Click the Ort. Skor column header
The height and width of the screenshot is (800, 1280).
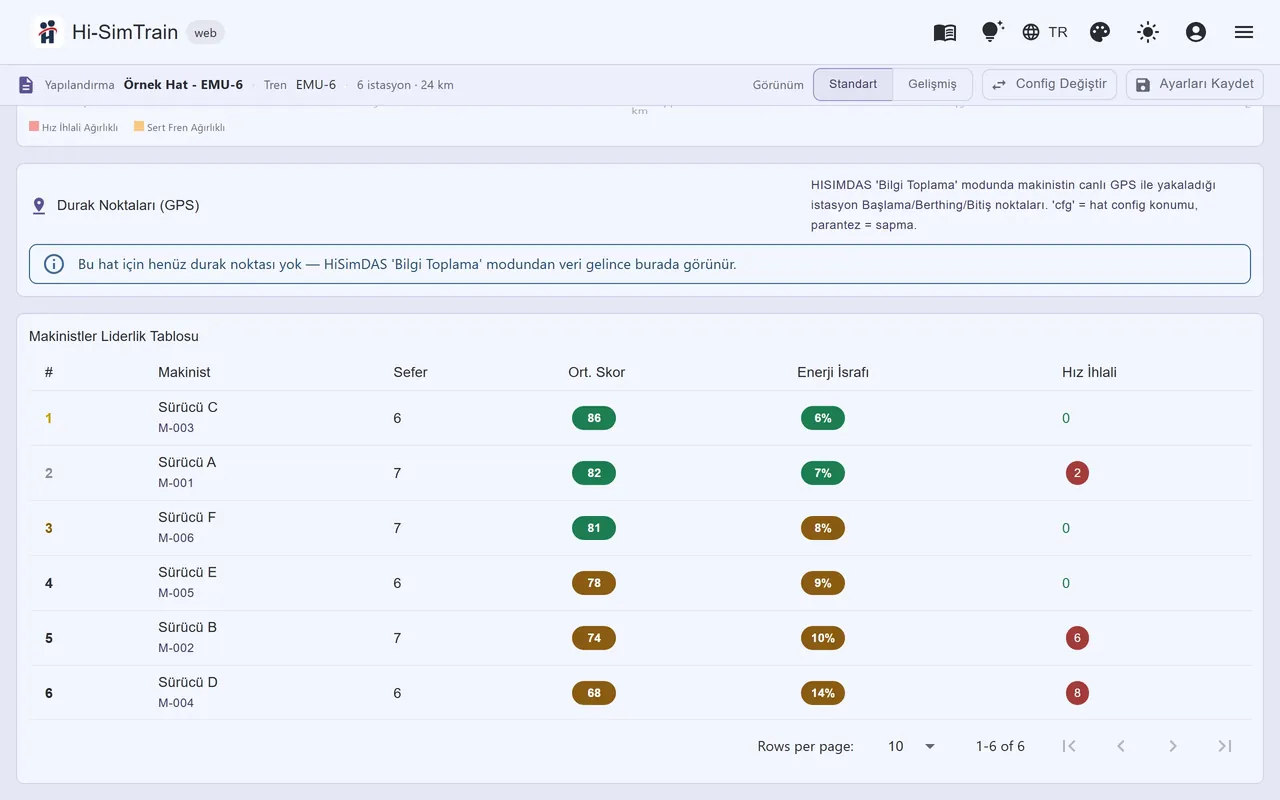[597, 372]
